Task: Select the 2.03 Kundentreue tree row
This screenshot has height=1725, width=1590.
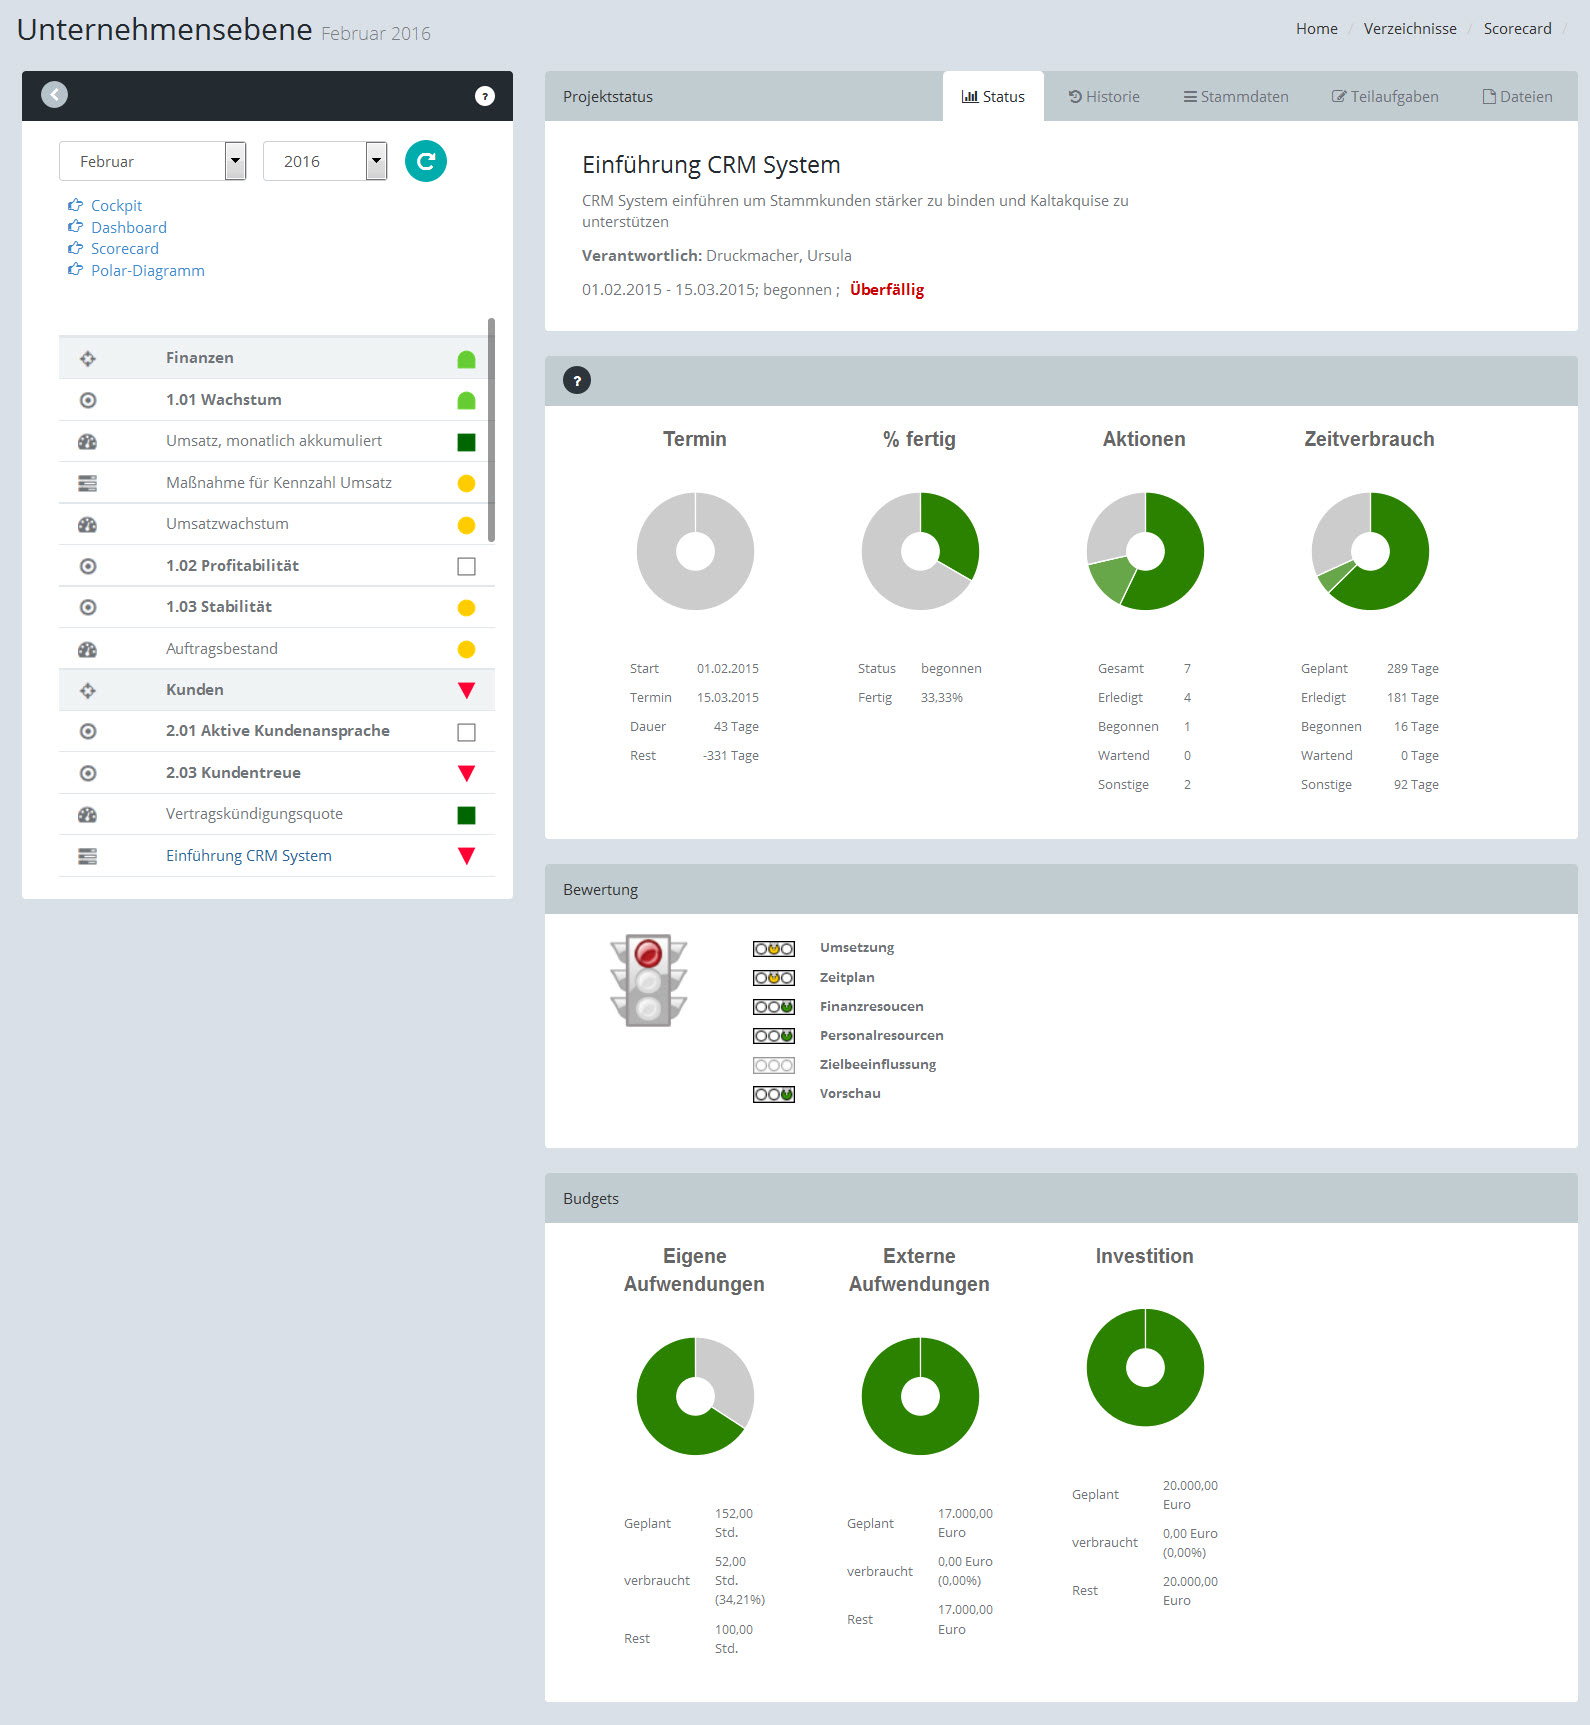Action: (x=233, y=773)
